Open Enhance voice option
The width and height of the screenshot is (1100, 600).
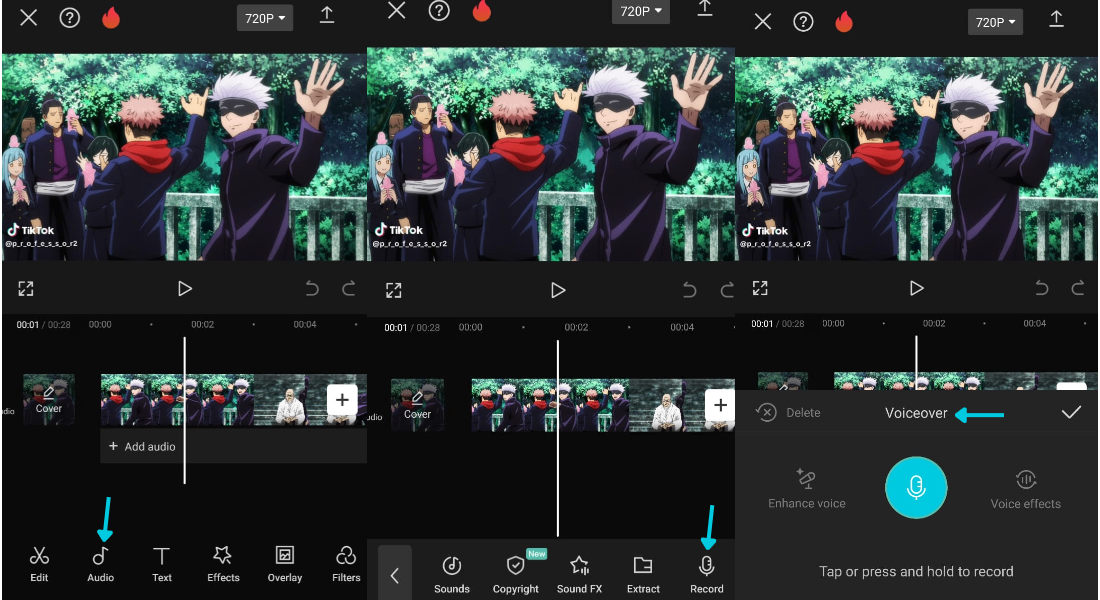[x=807, y=488]
